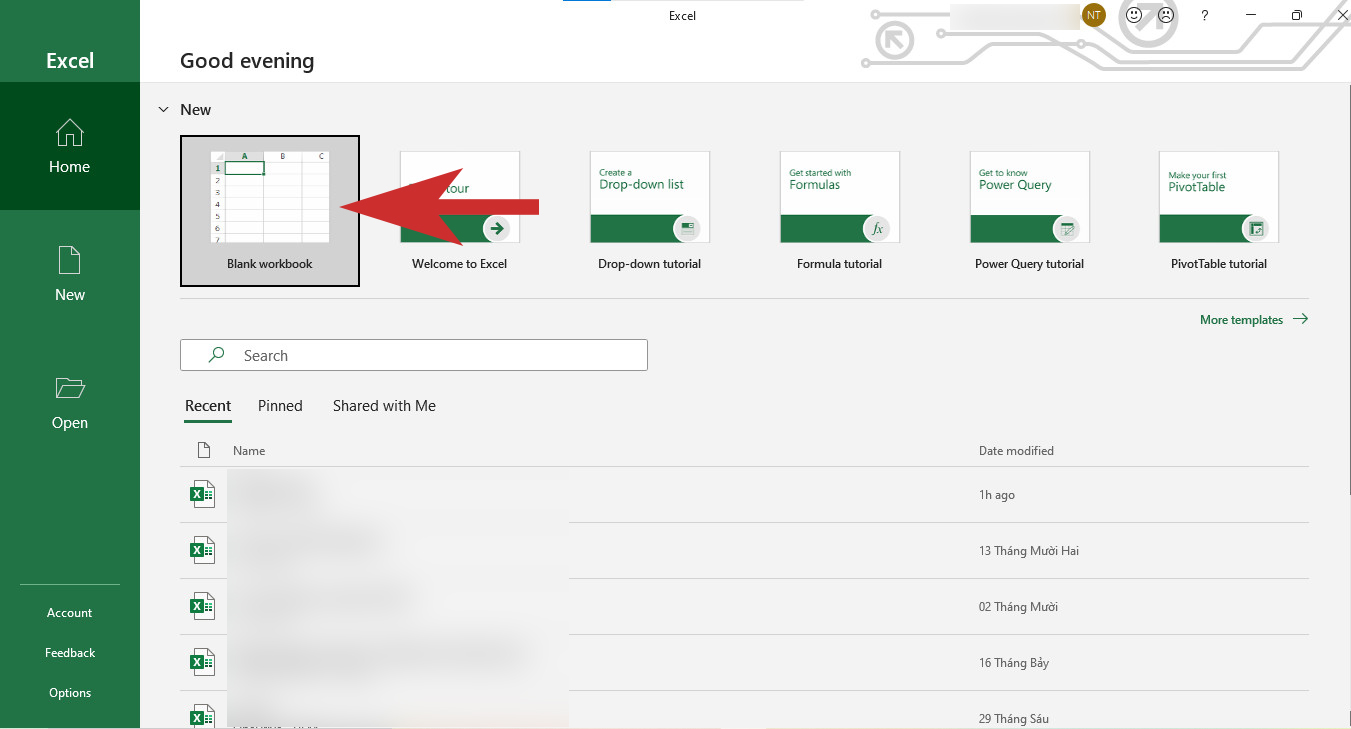The height and width of the screenshot is (729, 1351).
Task: Open the Drop-down tutorial template
Action: click(x=650, y=211)
